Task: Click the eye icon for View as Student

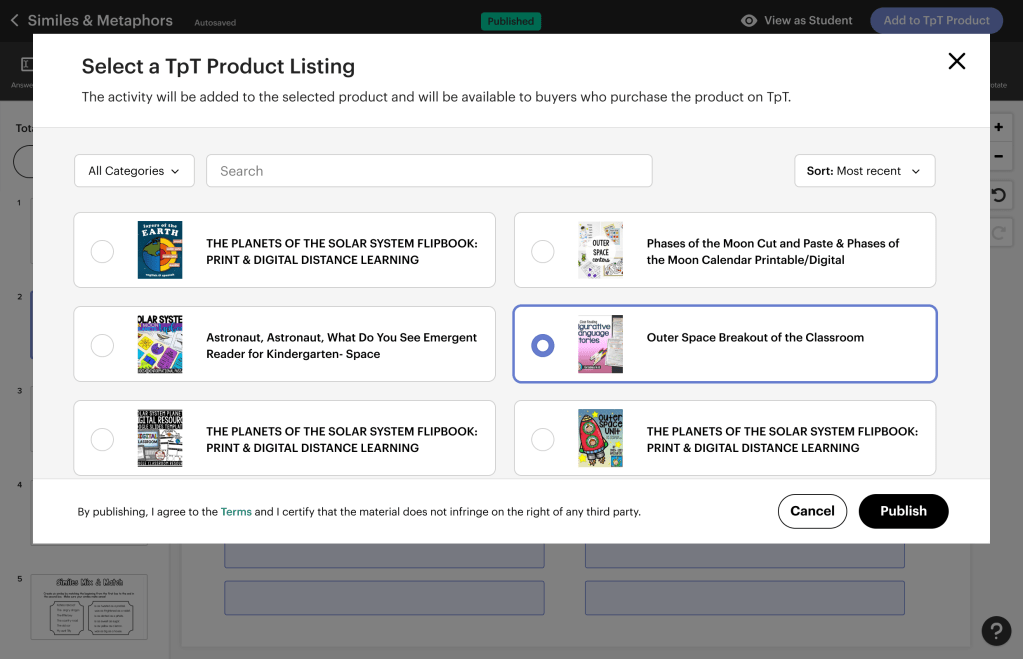Action: [748, 20]
